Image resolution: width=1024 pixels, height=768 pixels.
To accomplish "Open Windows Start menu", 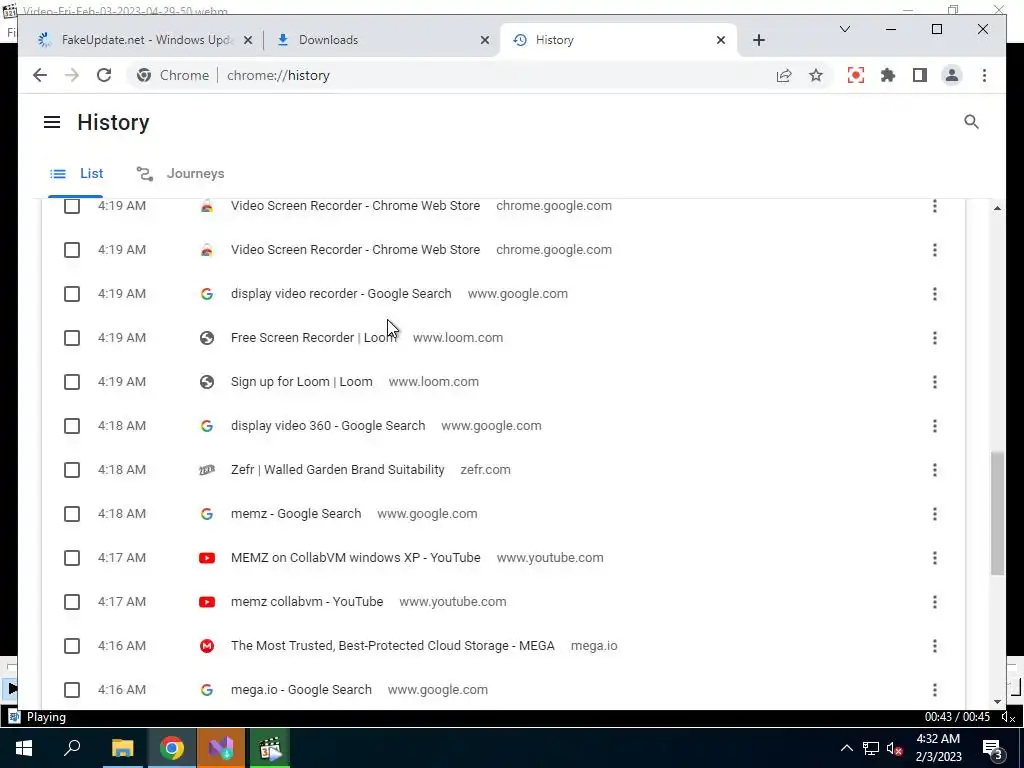I will [24, 748].
